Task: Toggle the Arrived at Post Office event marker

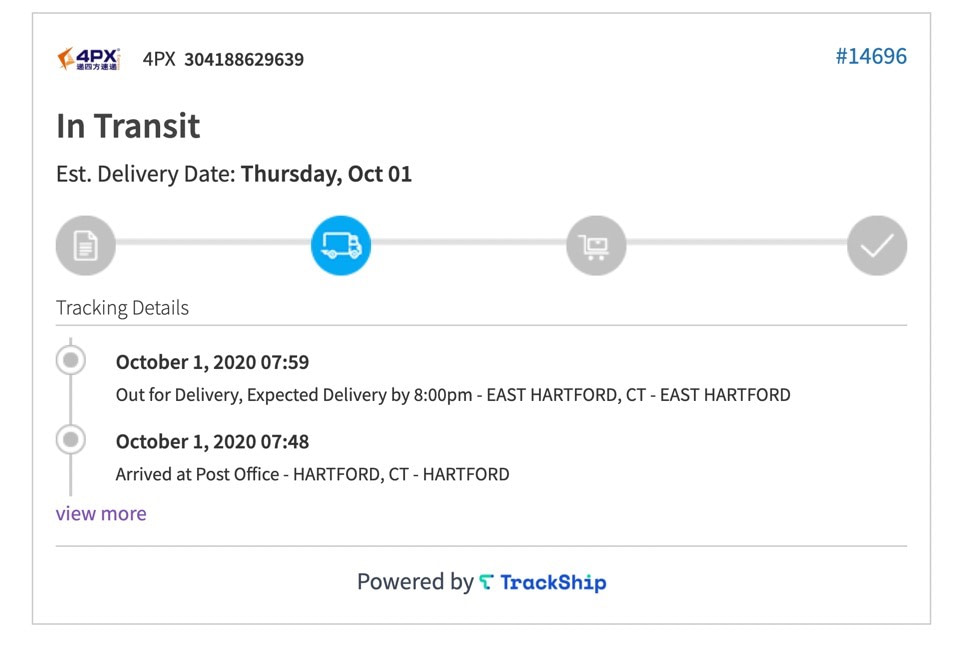Action: (x=70, y=439)
